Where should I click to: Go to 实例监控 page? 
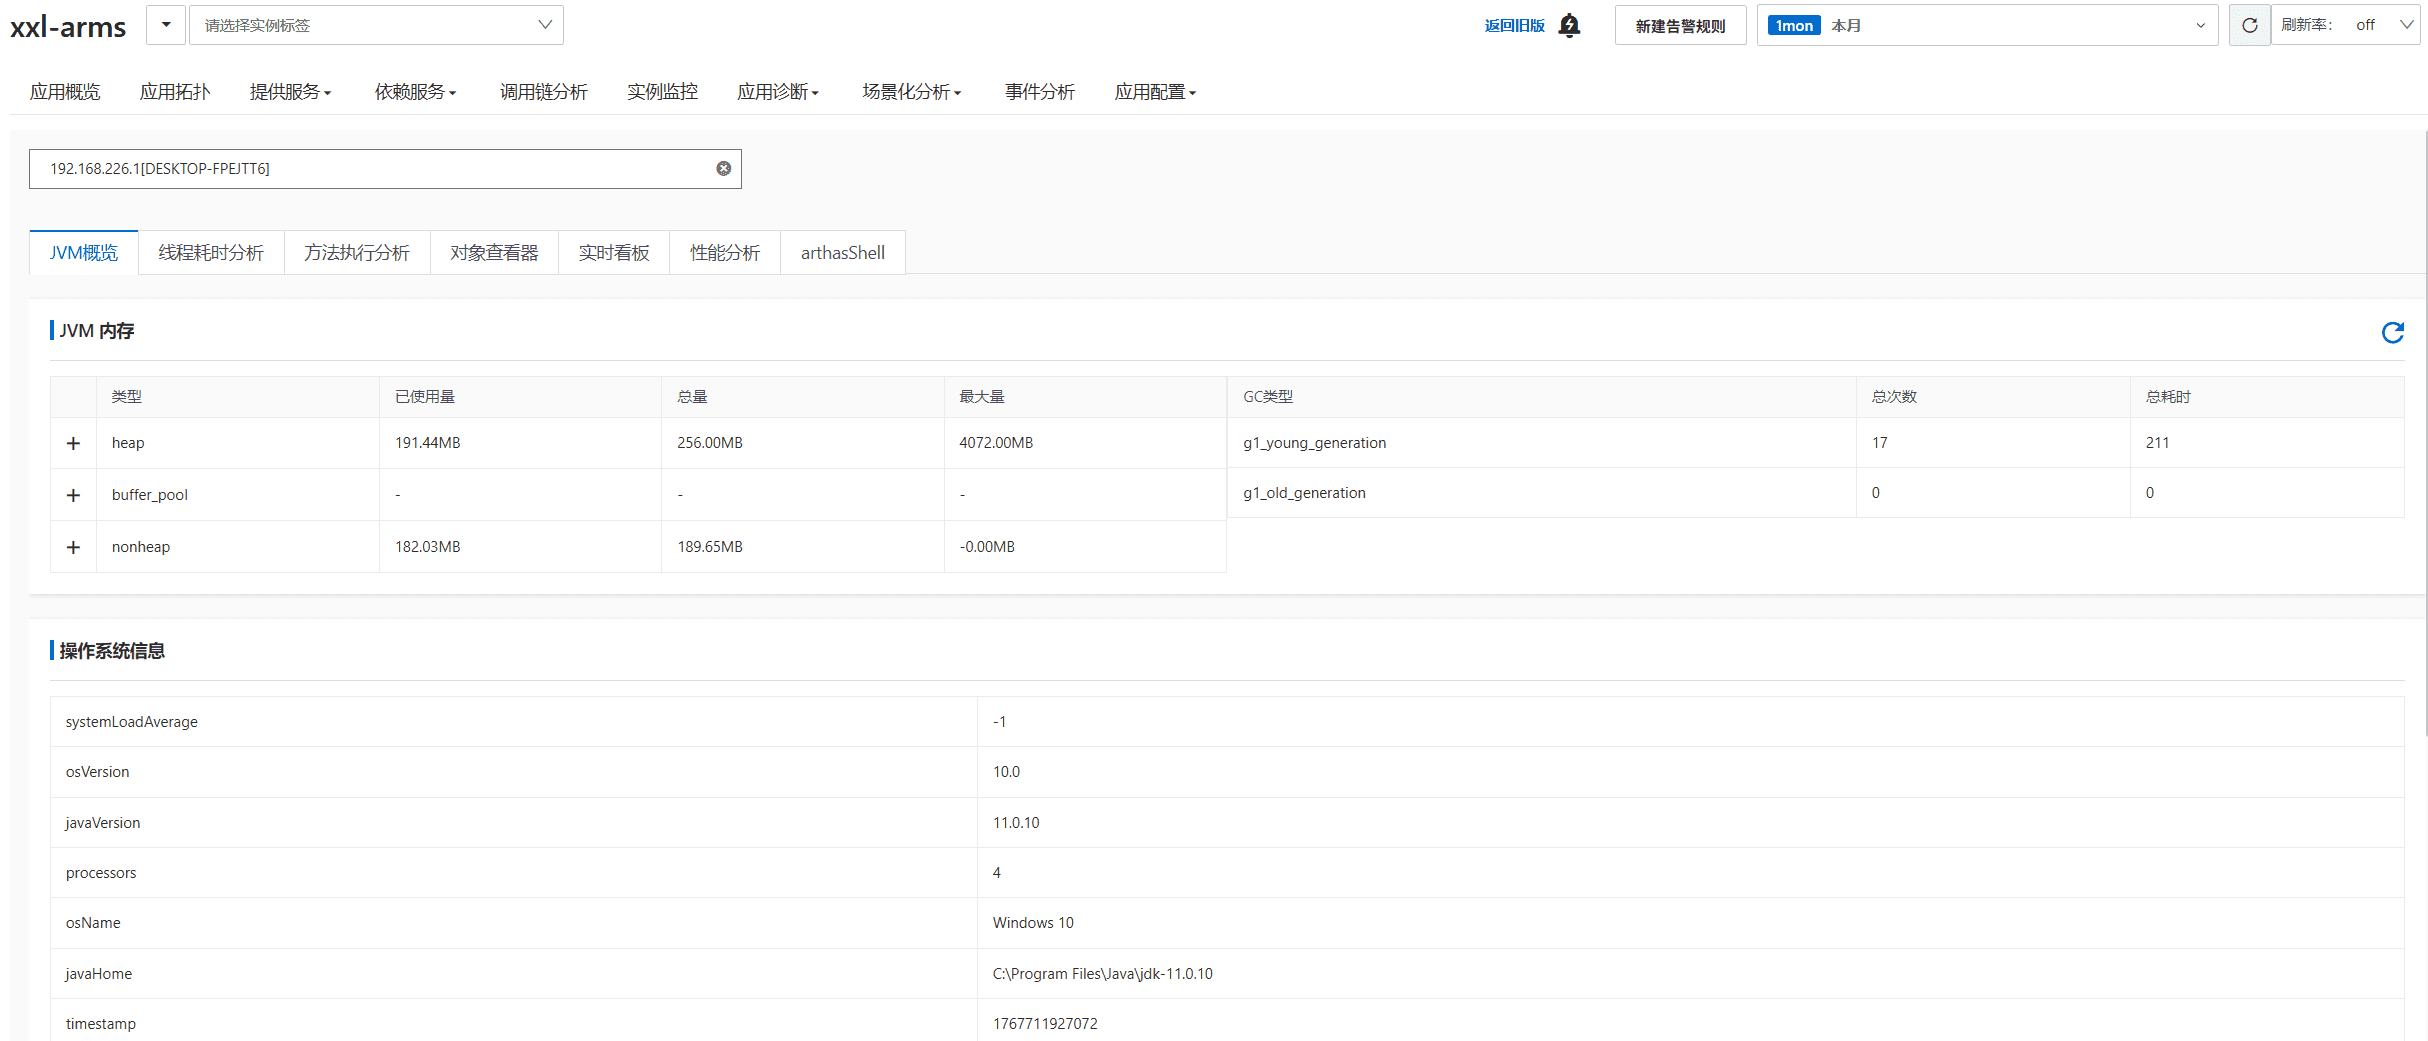tap(662, 92)
